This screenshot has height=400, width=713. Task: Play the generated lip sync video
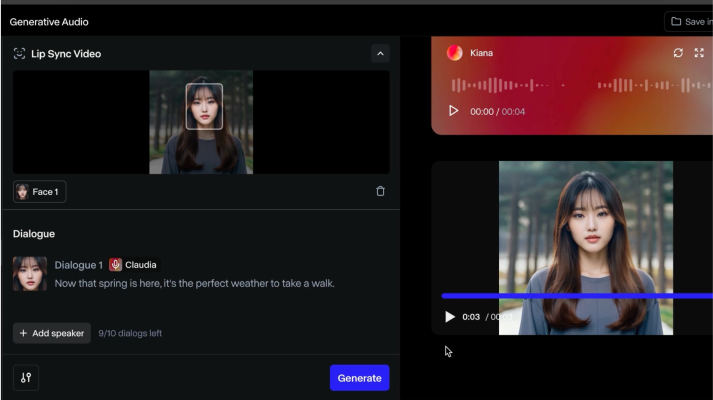pos(450,317)
